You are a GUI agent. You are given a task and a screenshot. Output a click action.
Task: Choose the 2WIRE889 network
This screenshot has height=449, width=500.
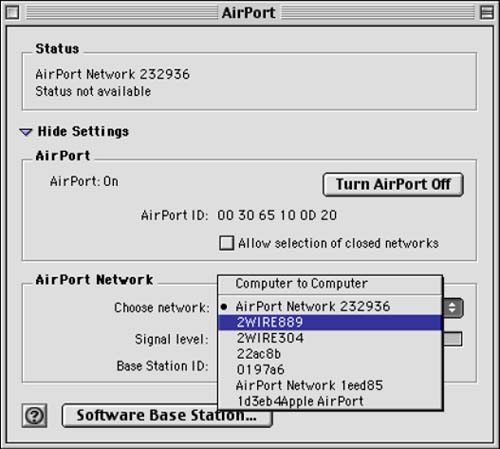(x=330, y=322)
